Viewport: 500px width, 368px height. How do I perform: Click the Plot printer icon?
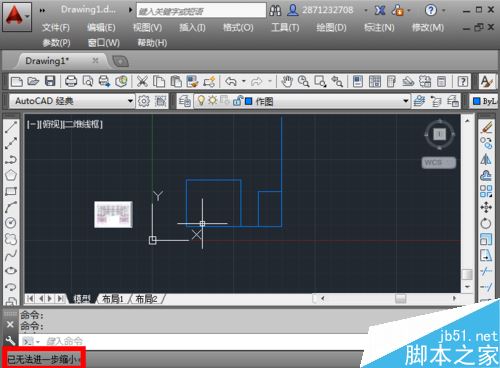coord(71,81)
